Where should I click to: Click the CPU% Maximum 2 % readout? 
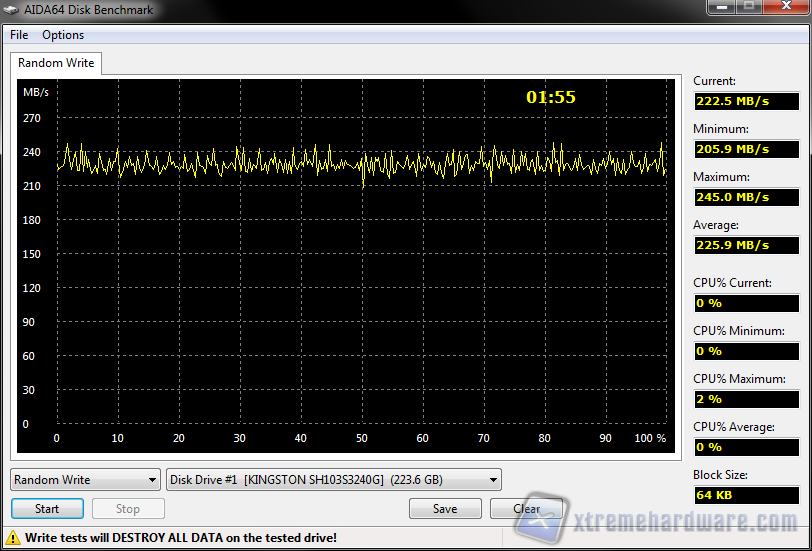coord(745,399)
